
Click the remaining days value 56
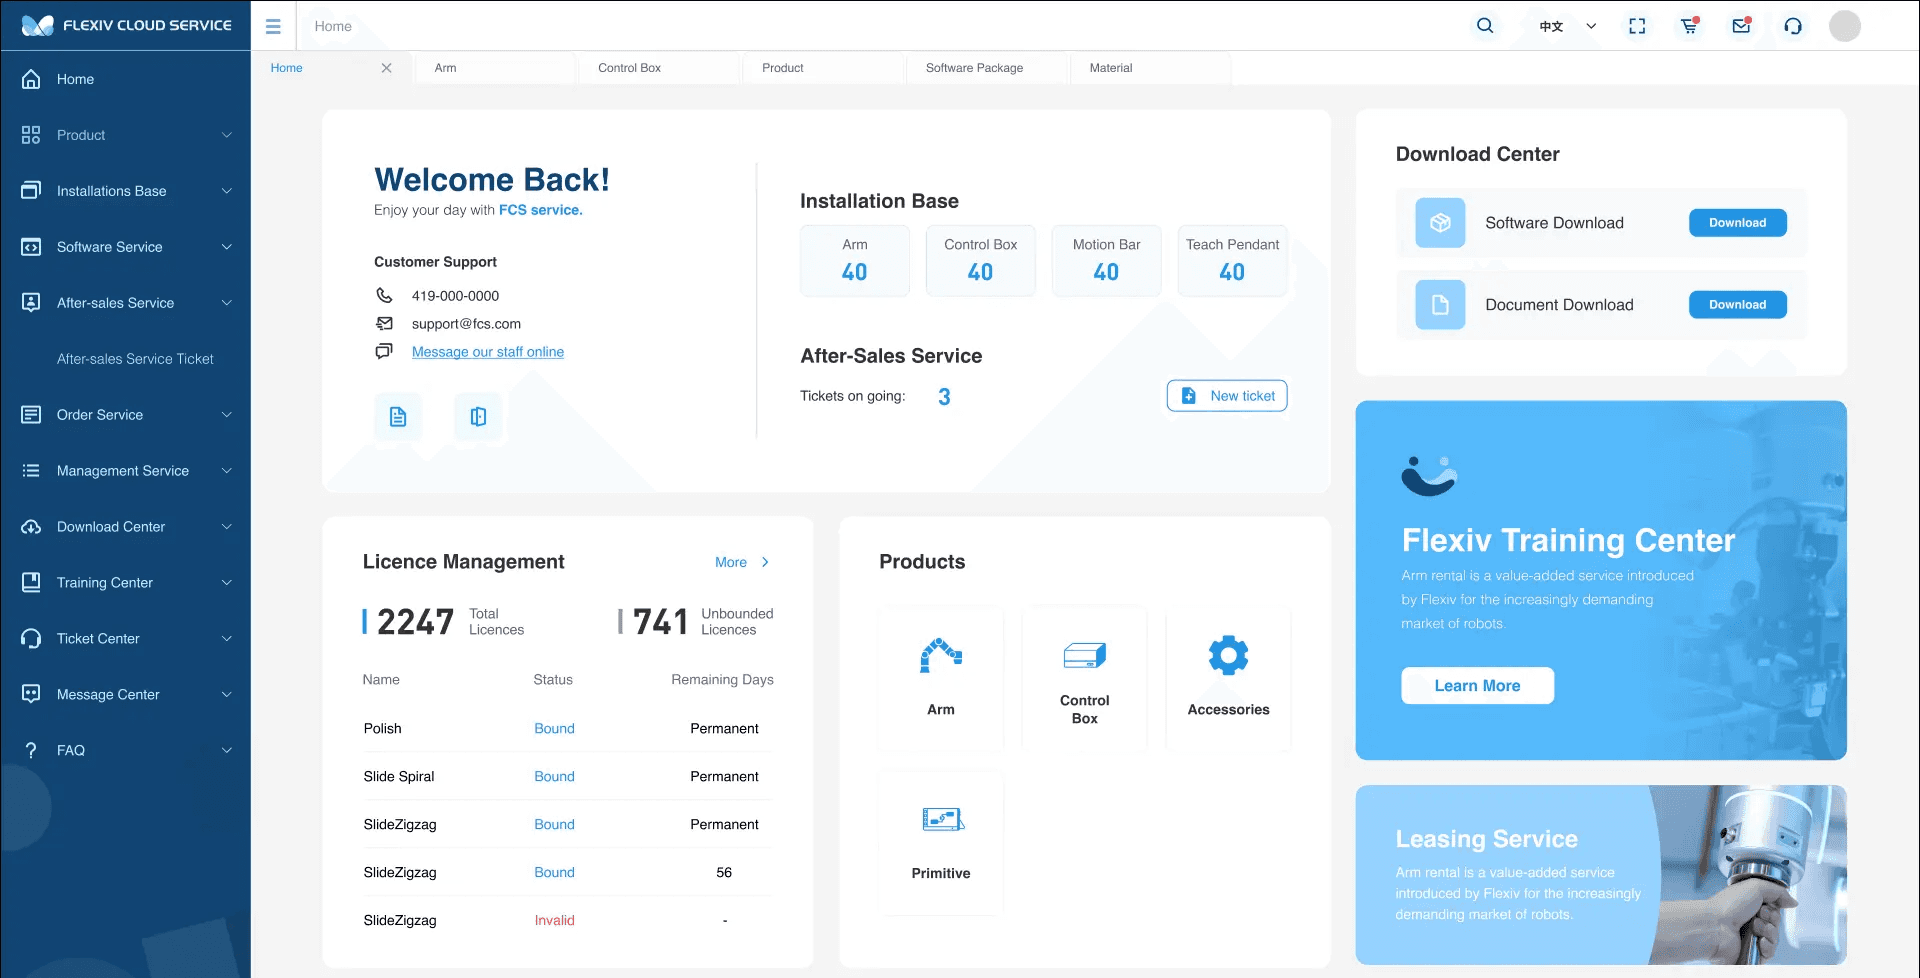(x=724, y=872)
